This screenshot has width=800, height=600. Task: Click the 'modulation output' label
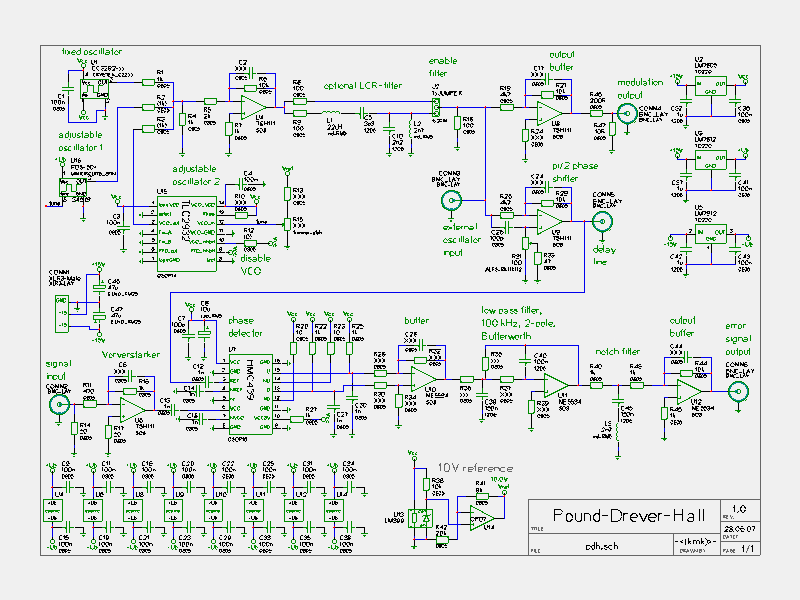pyautogui.click(x=640, y=89)
